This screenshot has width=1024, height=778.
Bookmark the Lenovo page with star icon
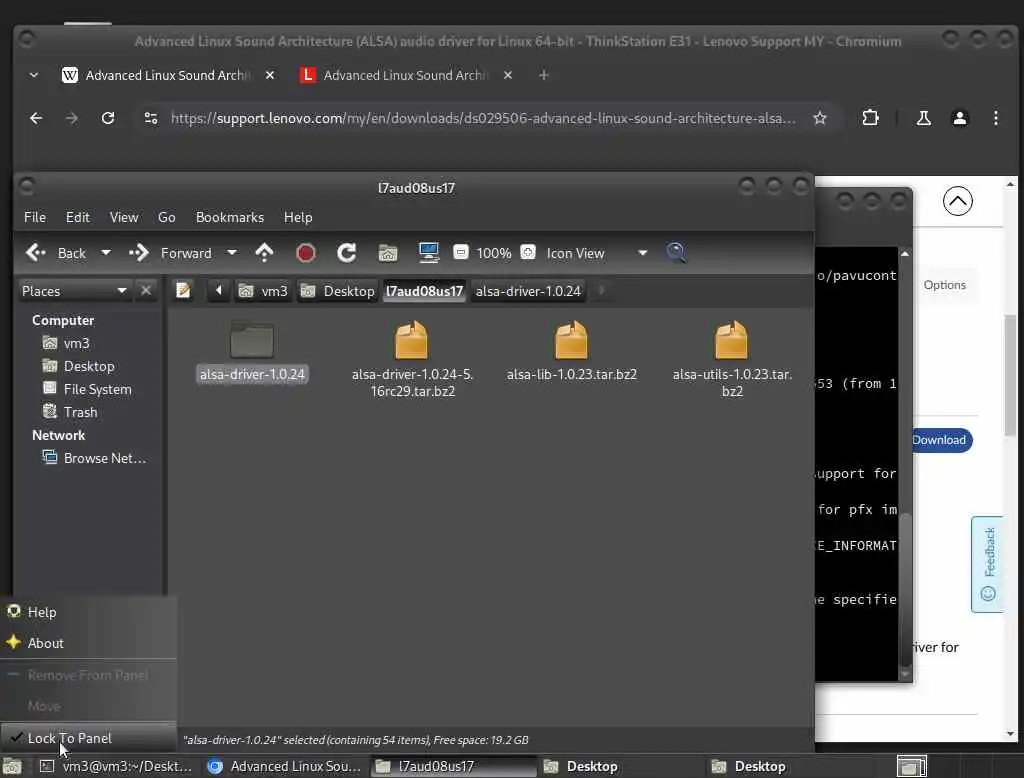point(820,118)
